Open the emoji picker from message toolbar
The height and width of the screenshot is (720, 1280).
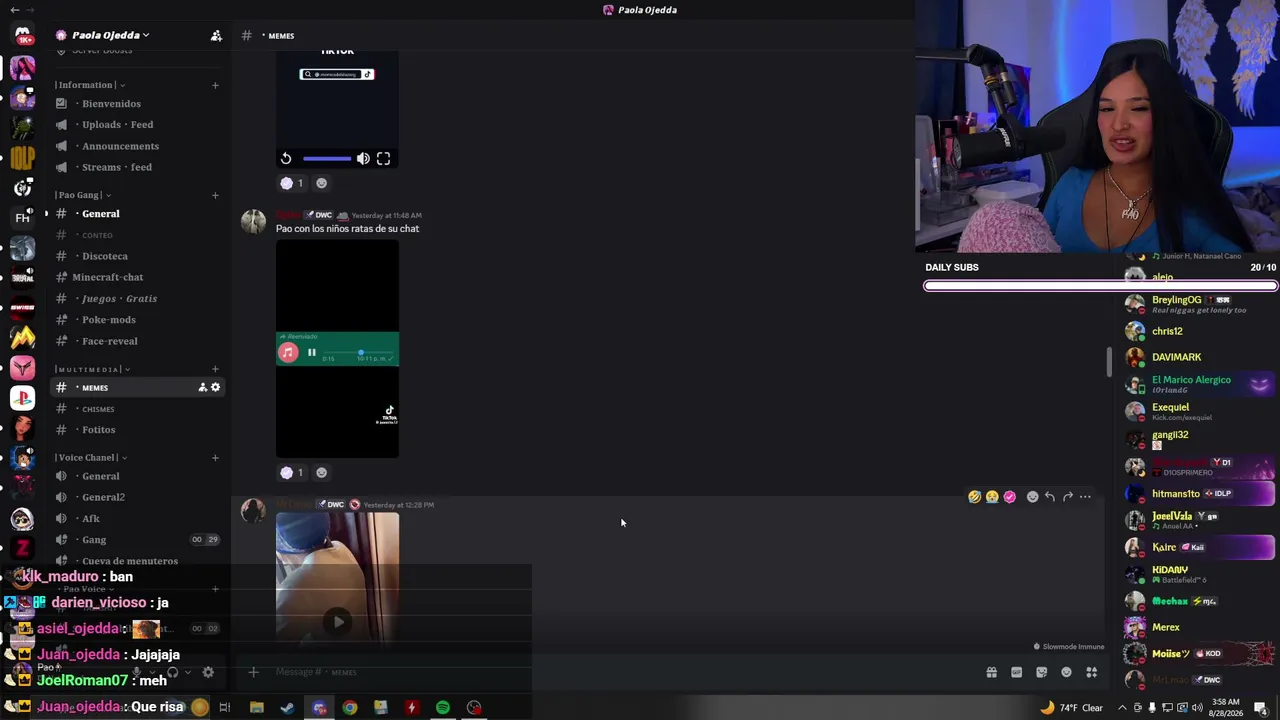tap(1032, 496)
